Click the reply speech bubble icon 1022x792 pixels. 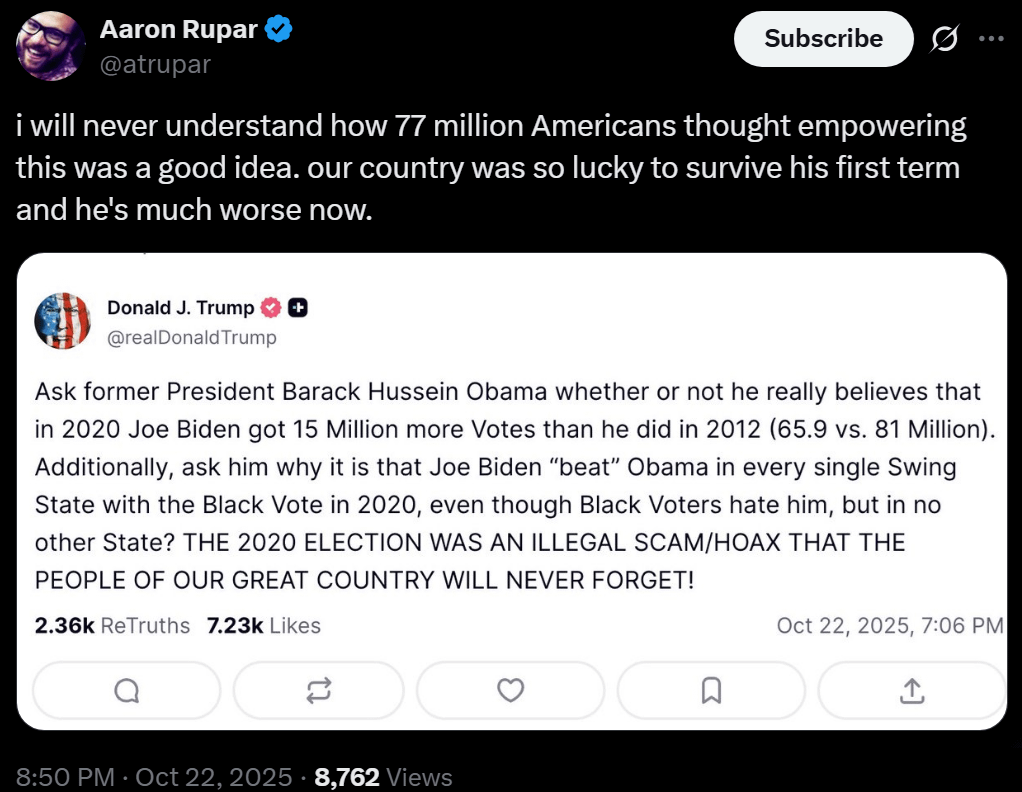[x=127, y=690]
